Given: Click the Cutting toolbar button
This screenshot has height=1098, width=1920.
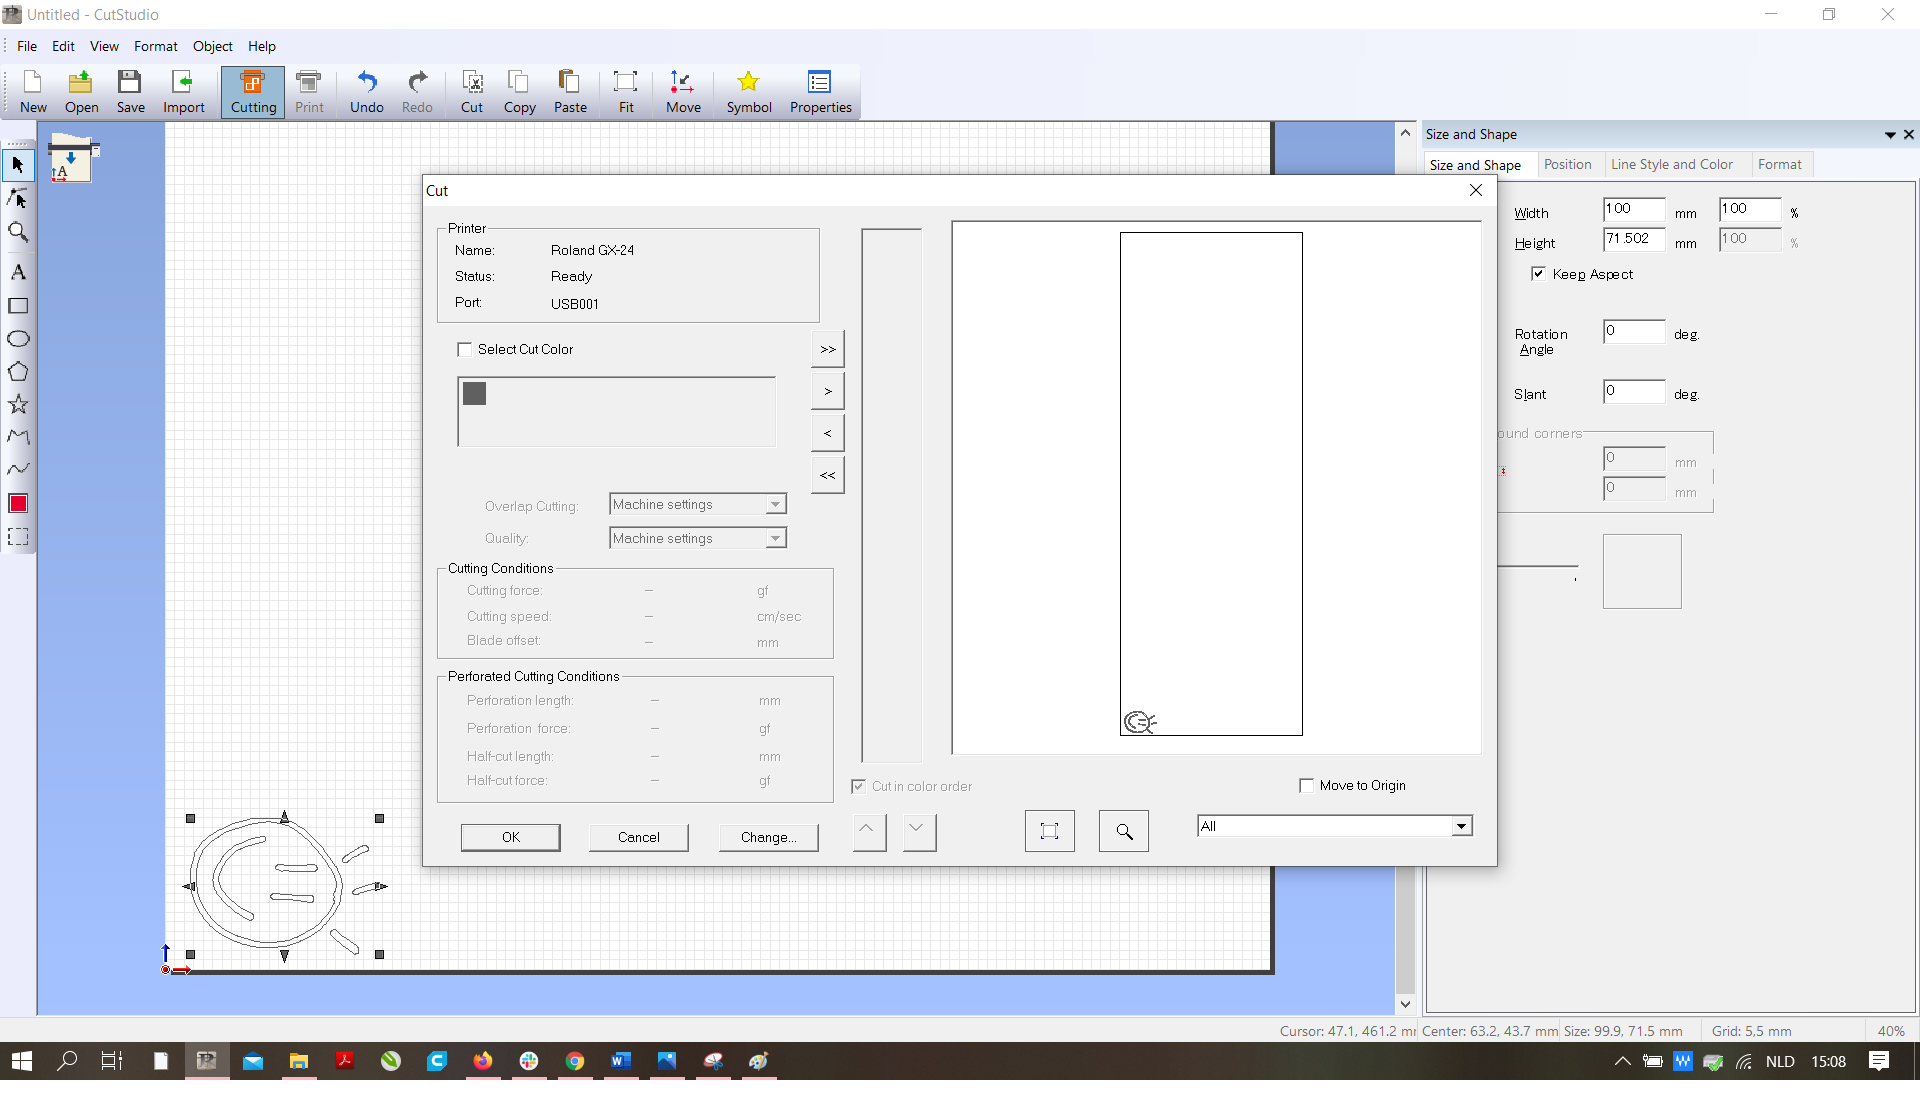Looking at the screenshot, I should tap(253, 92).
